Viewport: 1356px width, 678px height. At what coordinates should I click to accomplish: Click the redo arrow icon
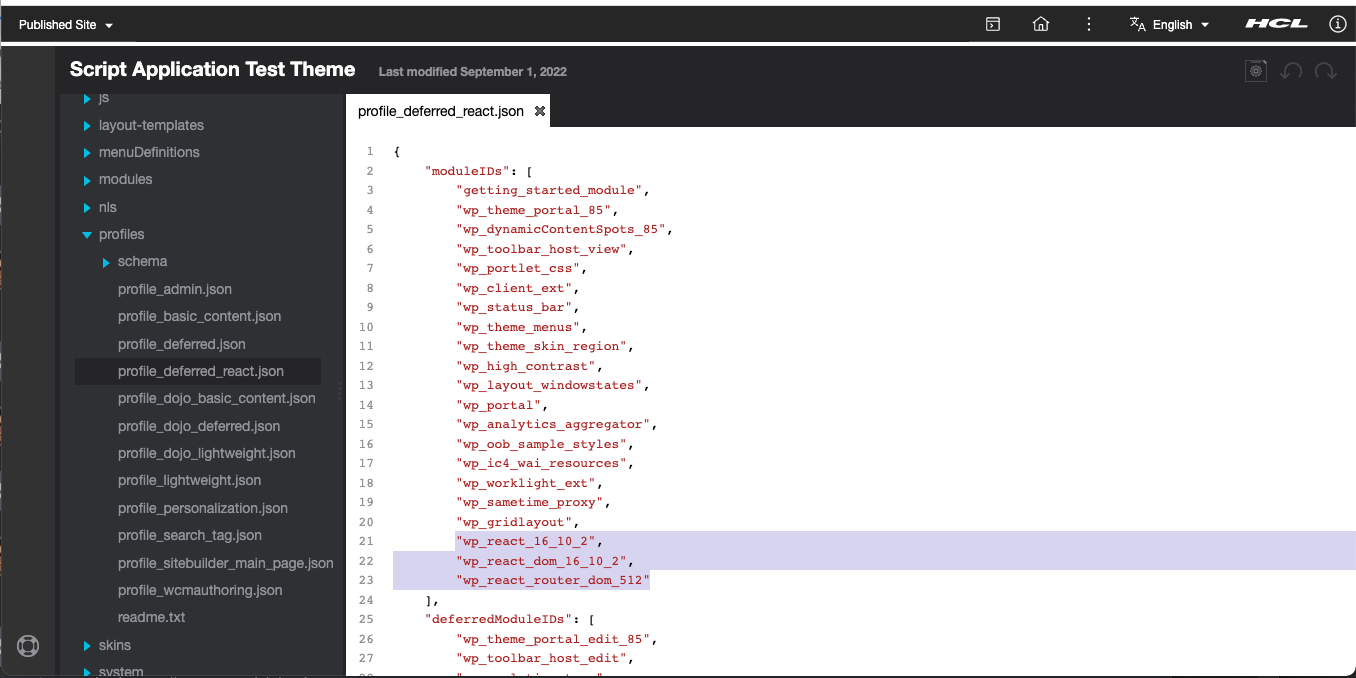(x=1325, y=71)
